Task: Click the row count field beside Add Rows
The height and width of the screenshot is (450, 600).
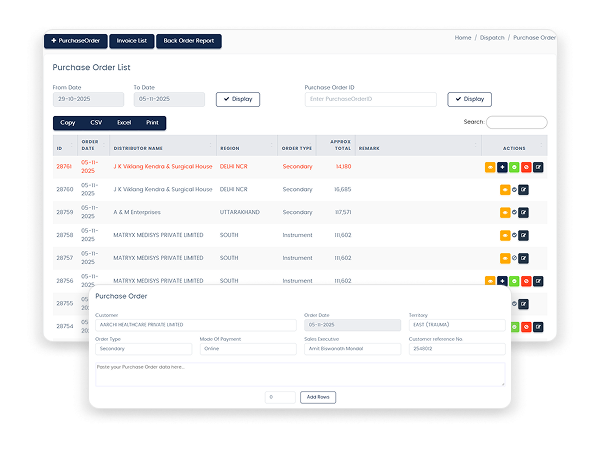Action: (280, 397)
